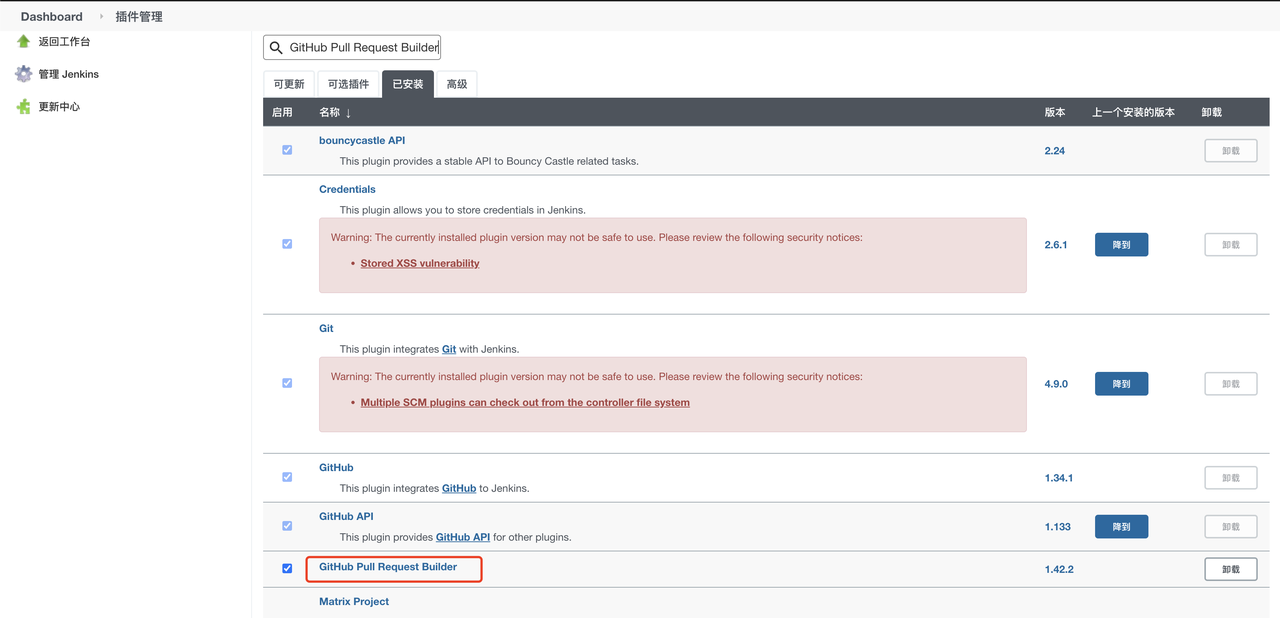Click the 插件管理 breadcrumb

[x=139, y=16]
